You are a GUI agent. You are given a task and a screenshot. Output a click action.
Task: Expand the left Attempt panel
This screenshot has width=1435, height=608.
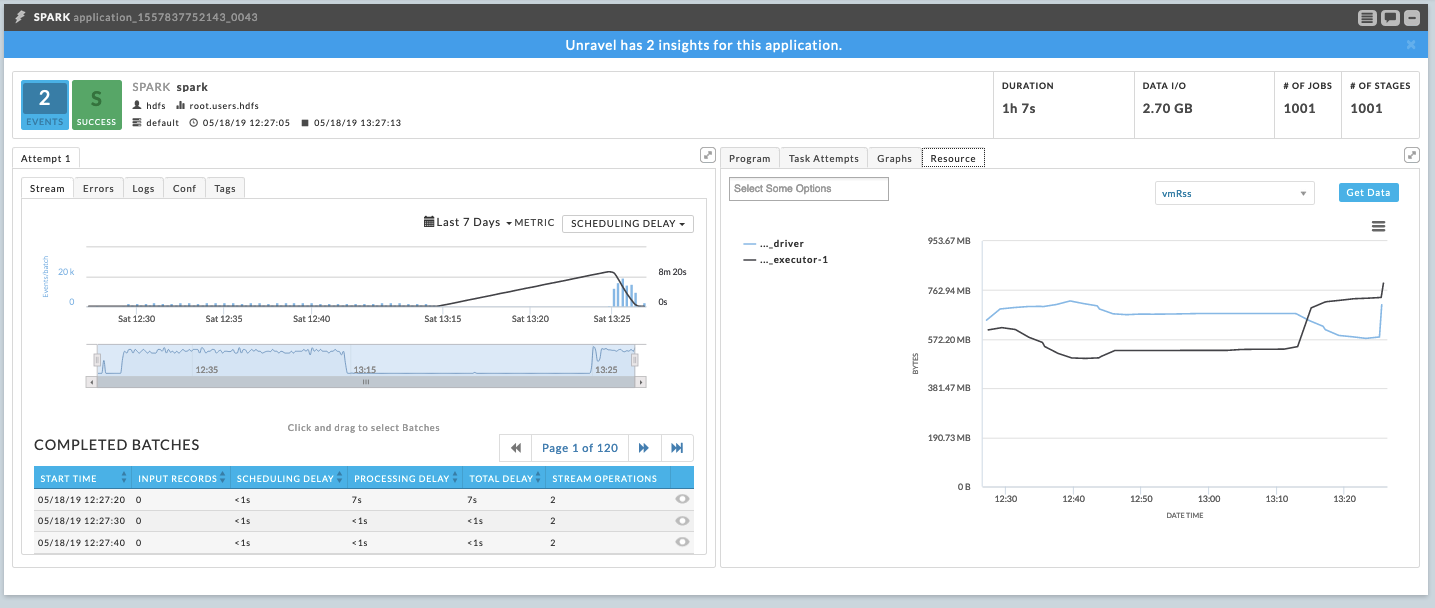click(708, 155)
